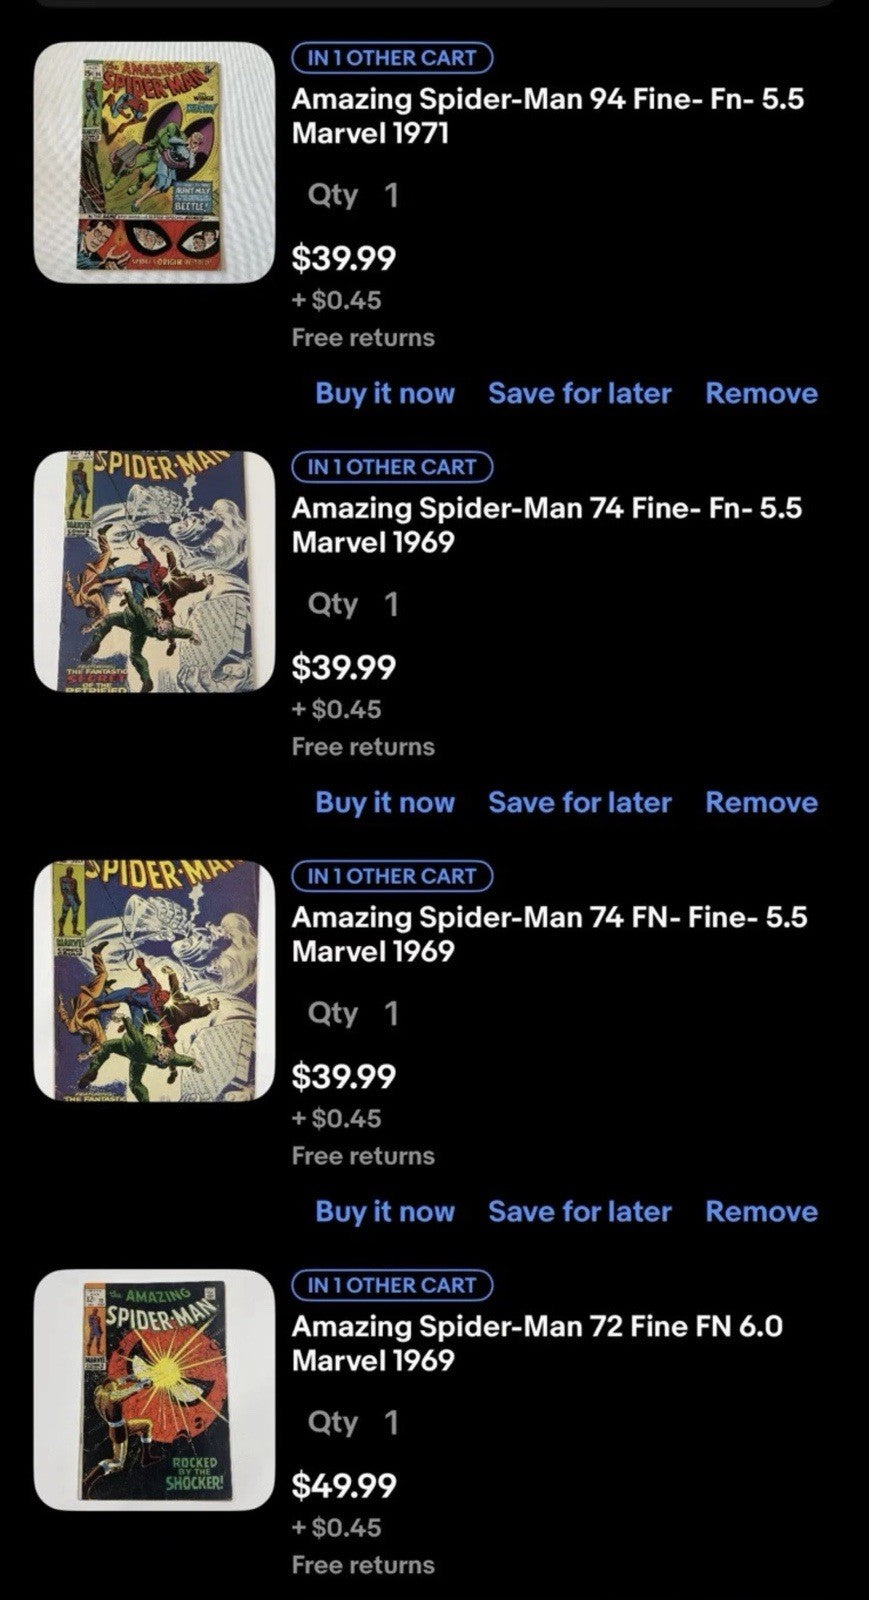Open the Spider-Man 72 Shocker cover thumbnail
Image resolution: width=869 pixels, height=1600 pixels.
[155, 1389]
